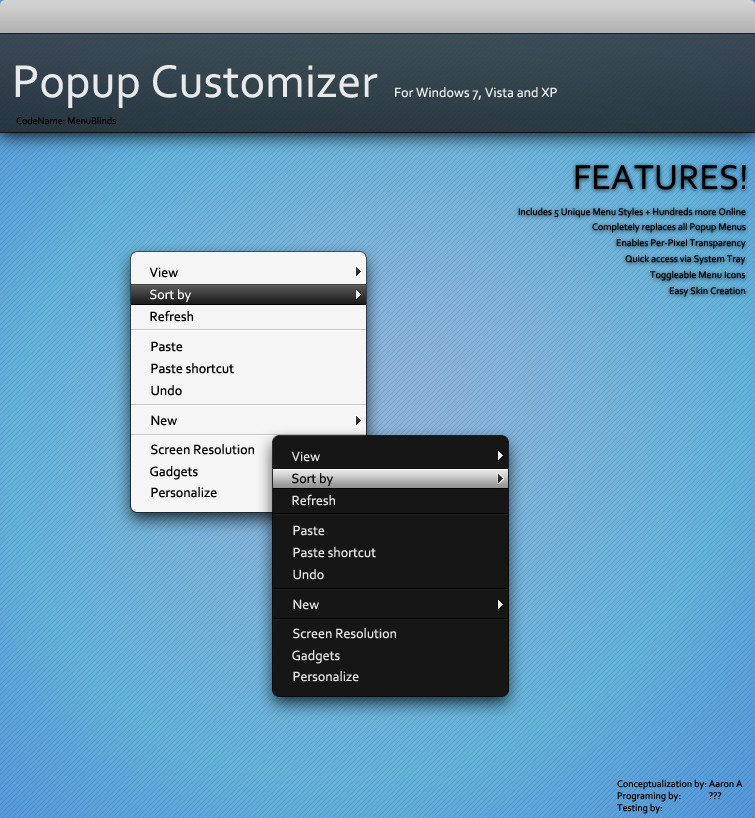Click 'Includes 5 Unique Menu Styles' line
Screen dimensions: 755x818
tap(631, 212)
